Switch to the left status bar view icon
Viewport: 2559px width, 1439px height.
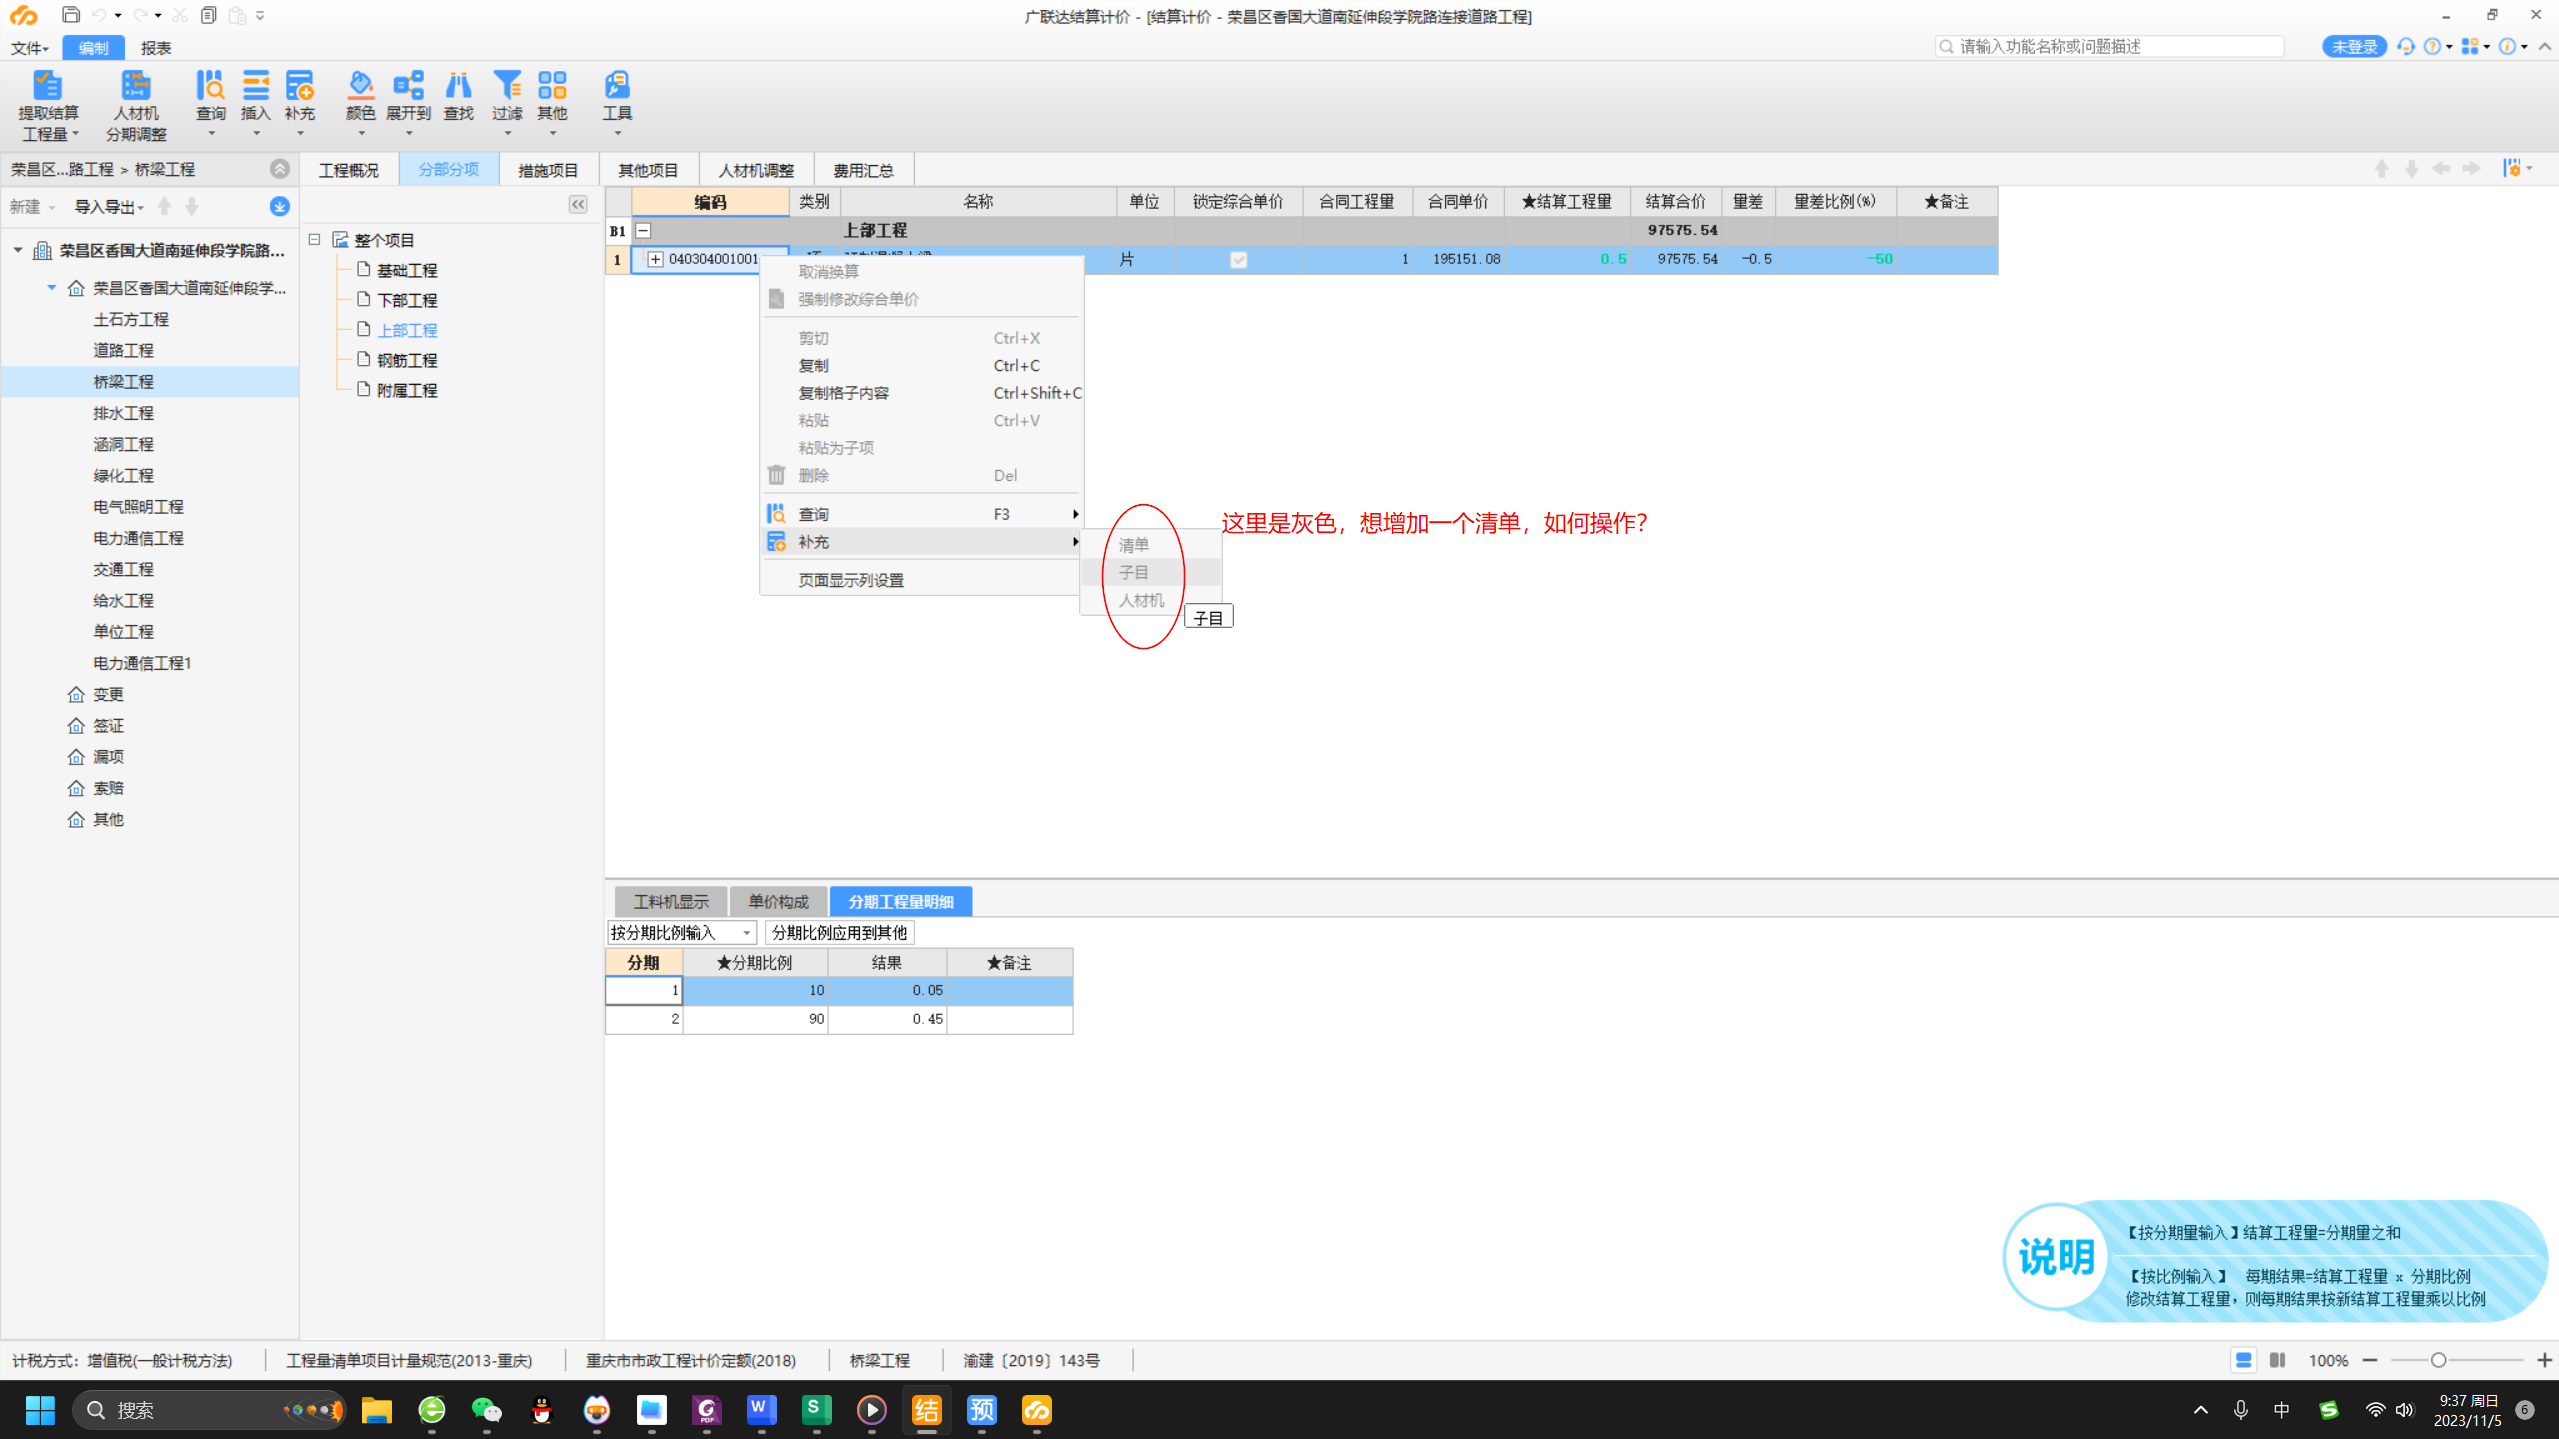(x=2243, y=1360)
